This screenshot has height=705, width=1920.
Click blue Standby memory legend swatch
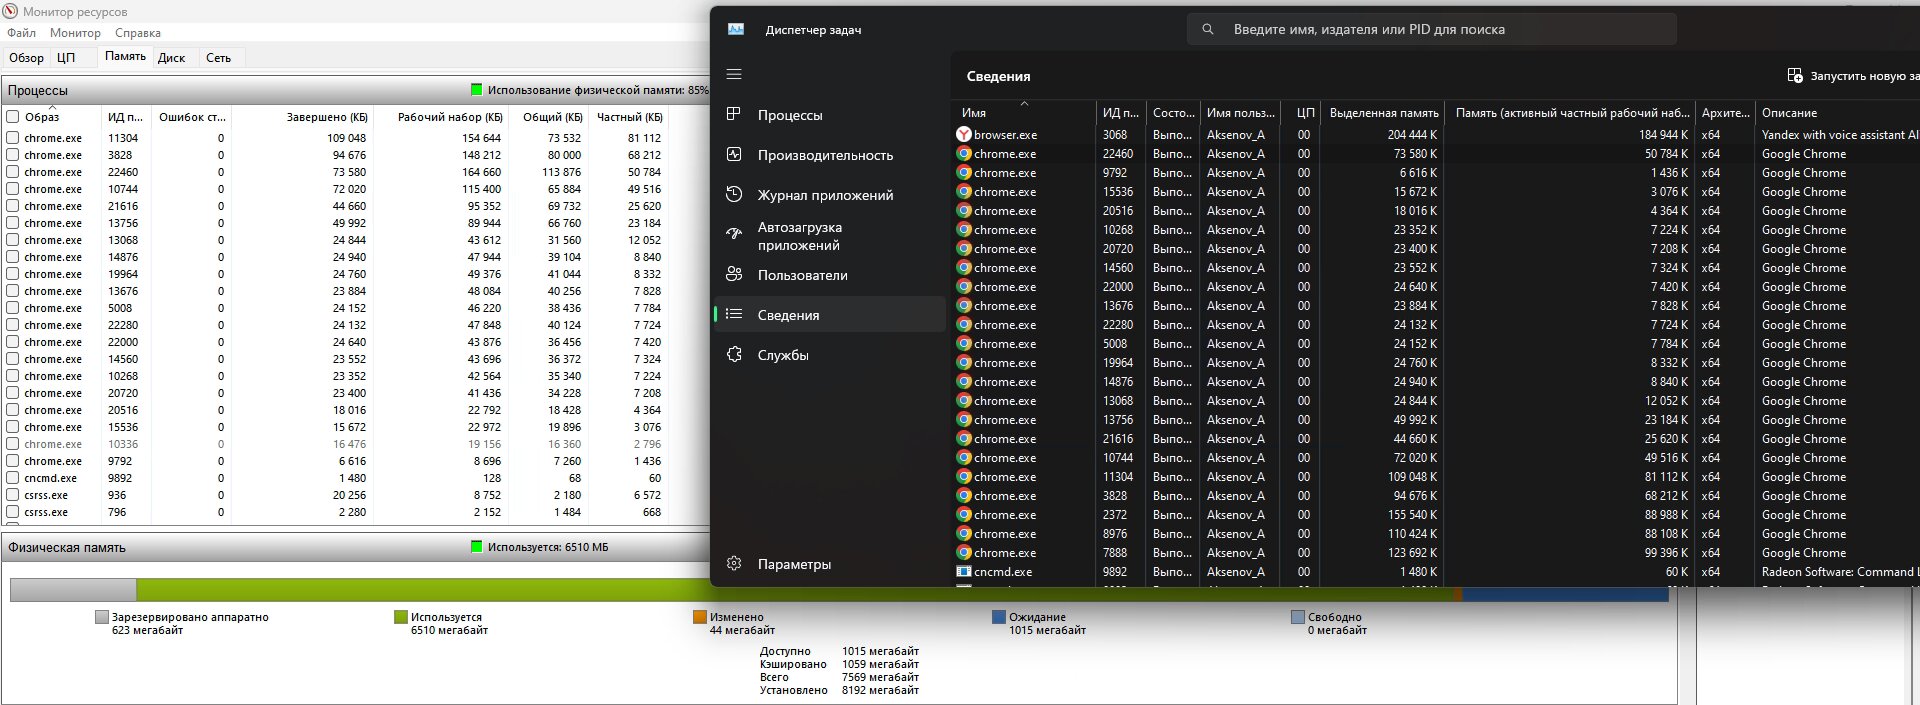(x=998, y=617)
